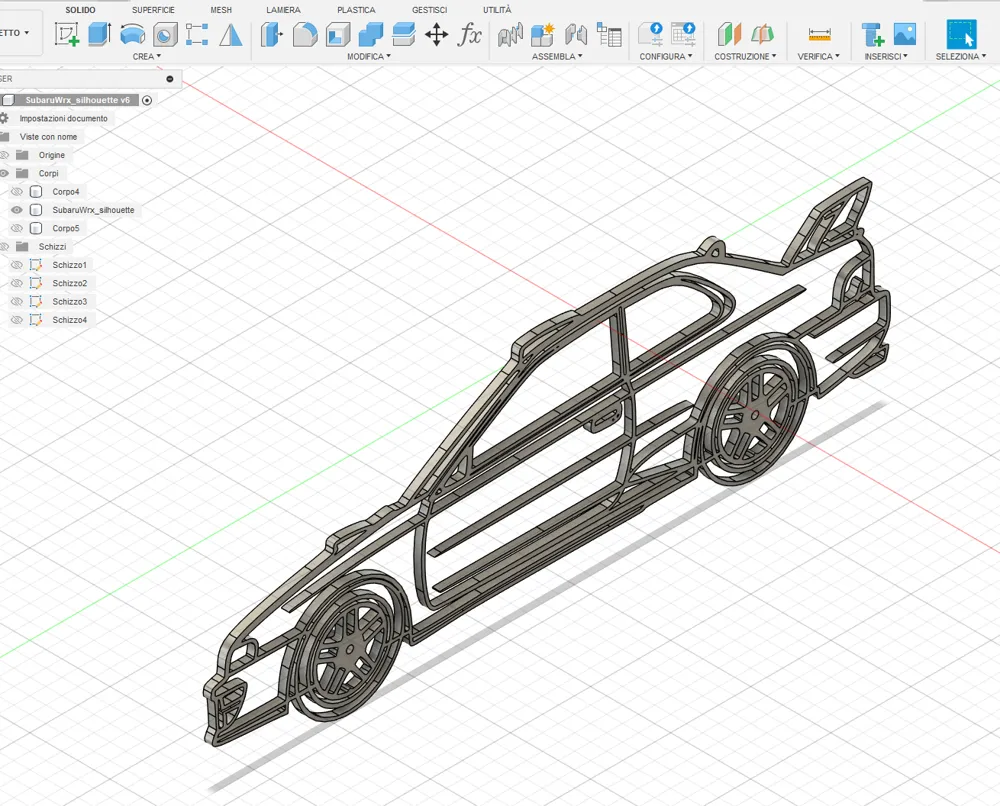Click the New Component icon
The image size is (1000, 806).
coord(543,34)
